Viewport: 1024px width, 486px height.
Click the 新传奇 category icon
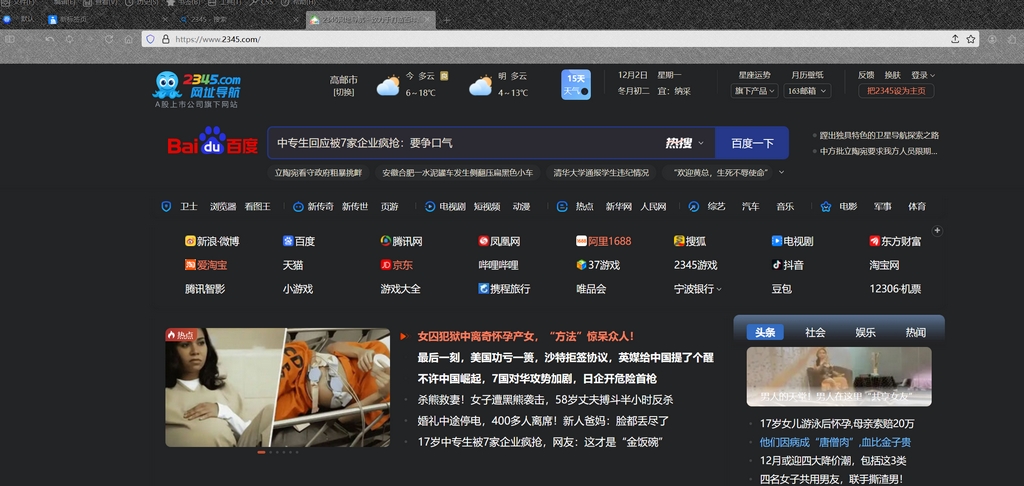298,206
